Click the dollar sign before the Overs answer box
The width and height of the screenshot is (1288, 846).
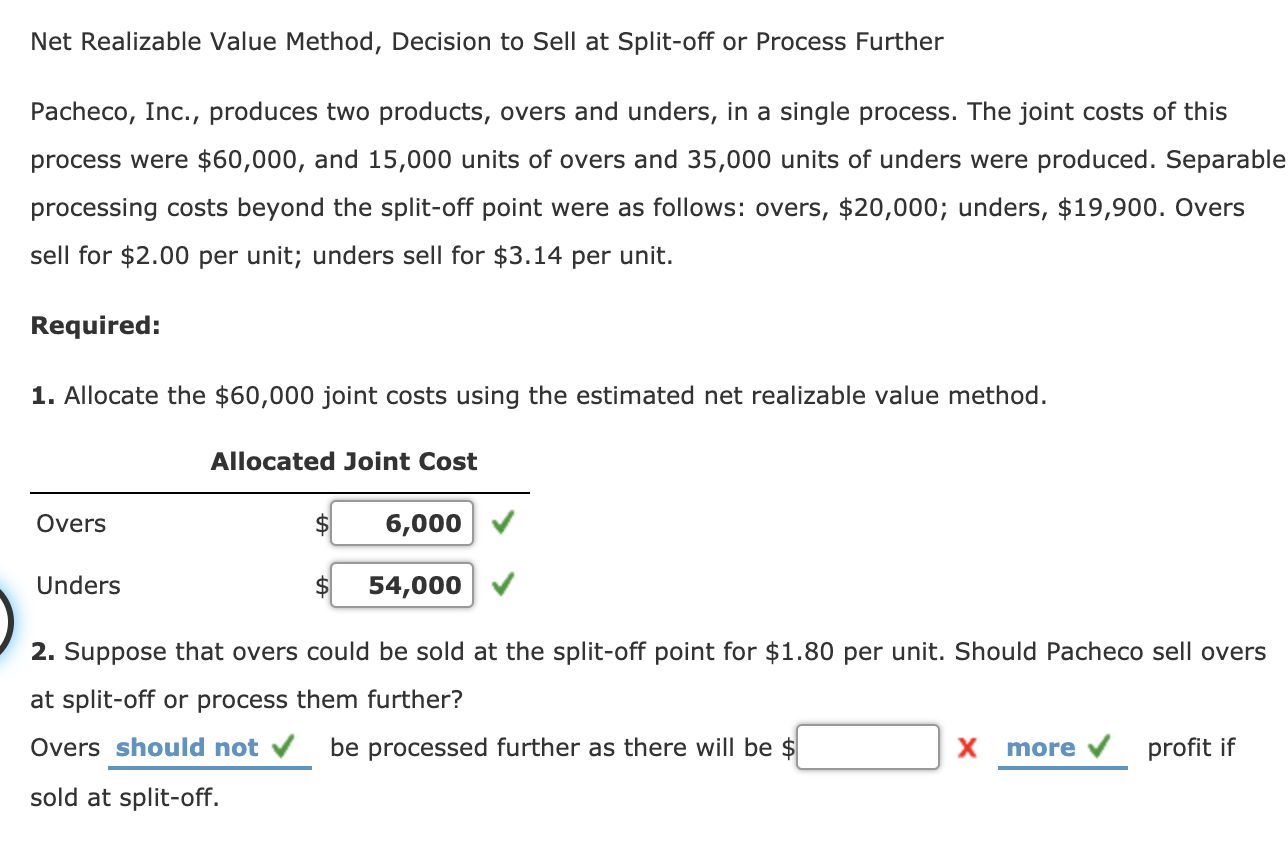point(320,522)
